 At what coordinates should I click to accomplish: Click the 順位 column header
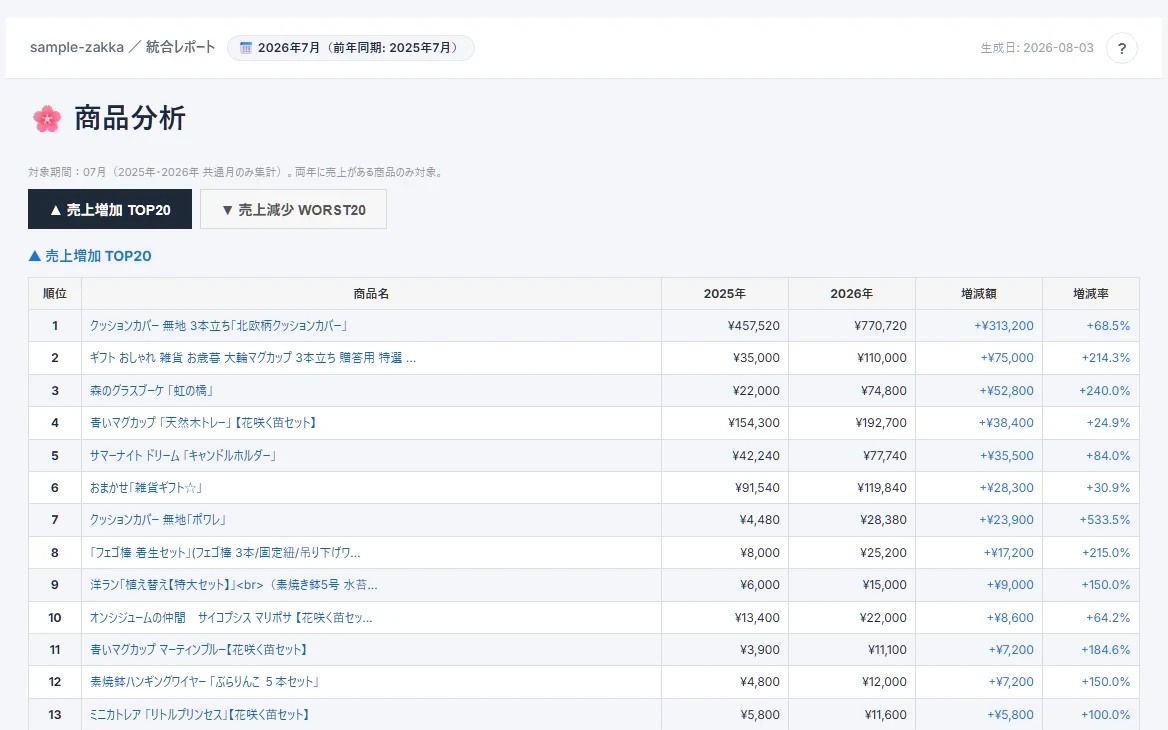coord(55,293)
